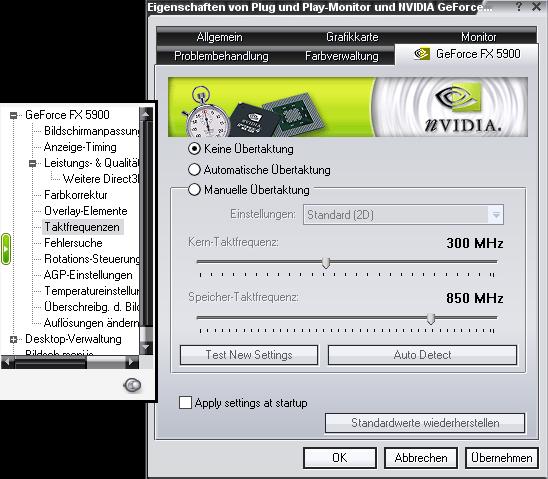Viewport: 548px width, 479px height.
Task: Select the Automatische Übertaktung radio button
Action: point(194,169)
